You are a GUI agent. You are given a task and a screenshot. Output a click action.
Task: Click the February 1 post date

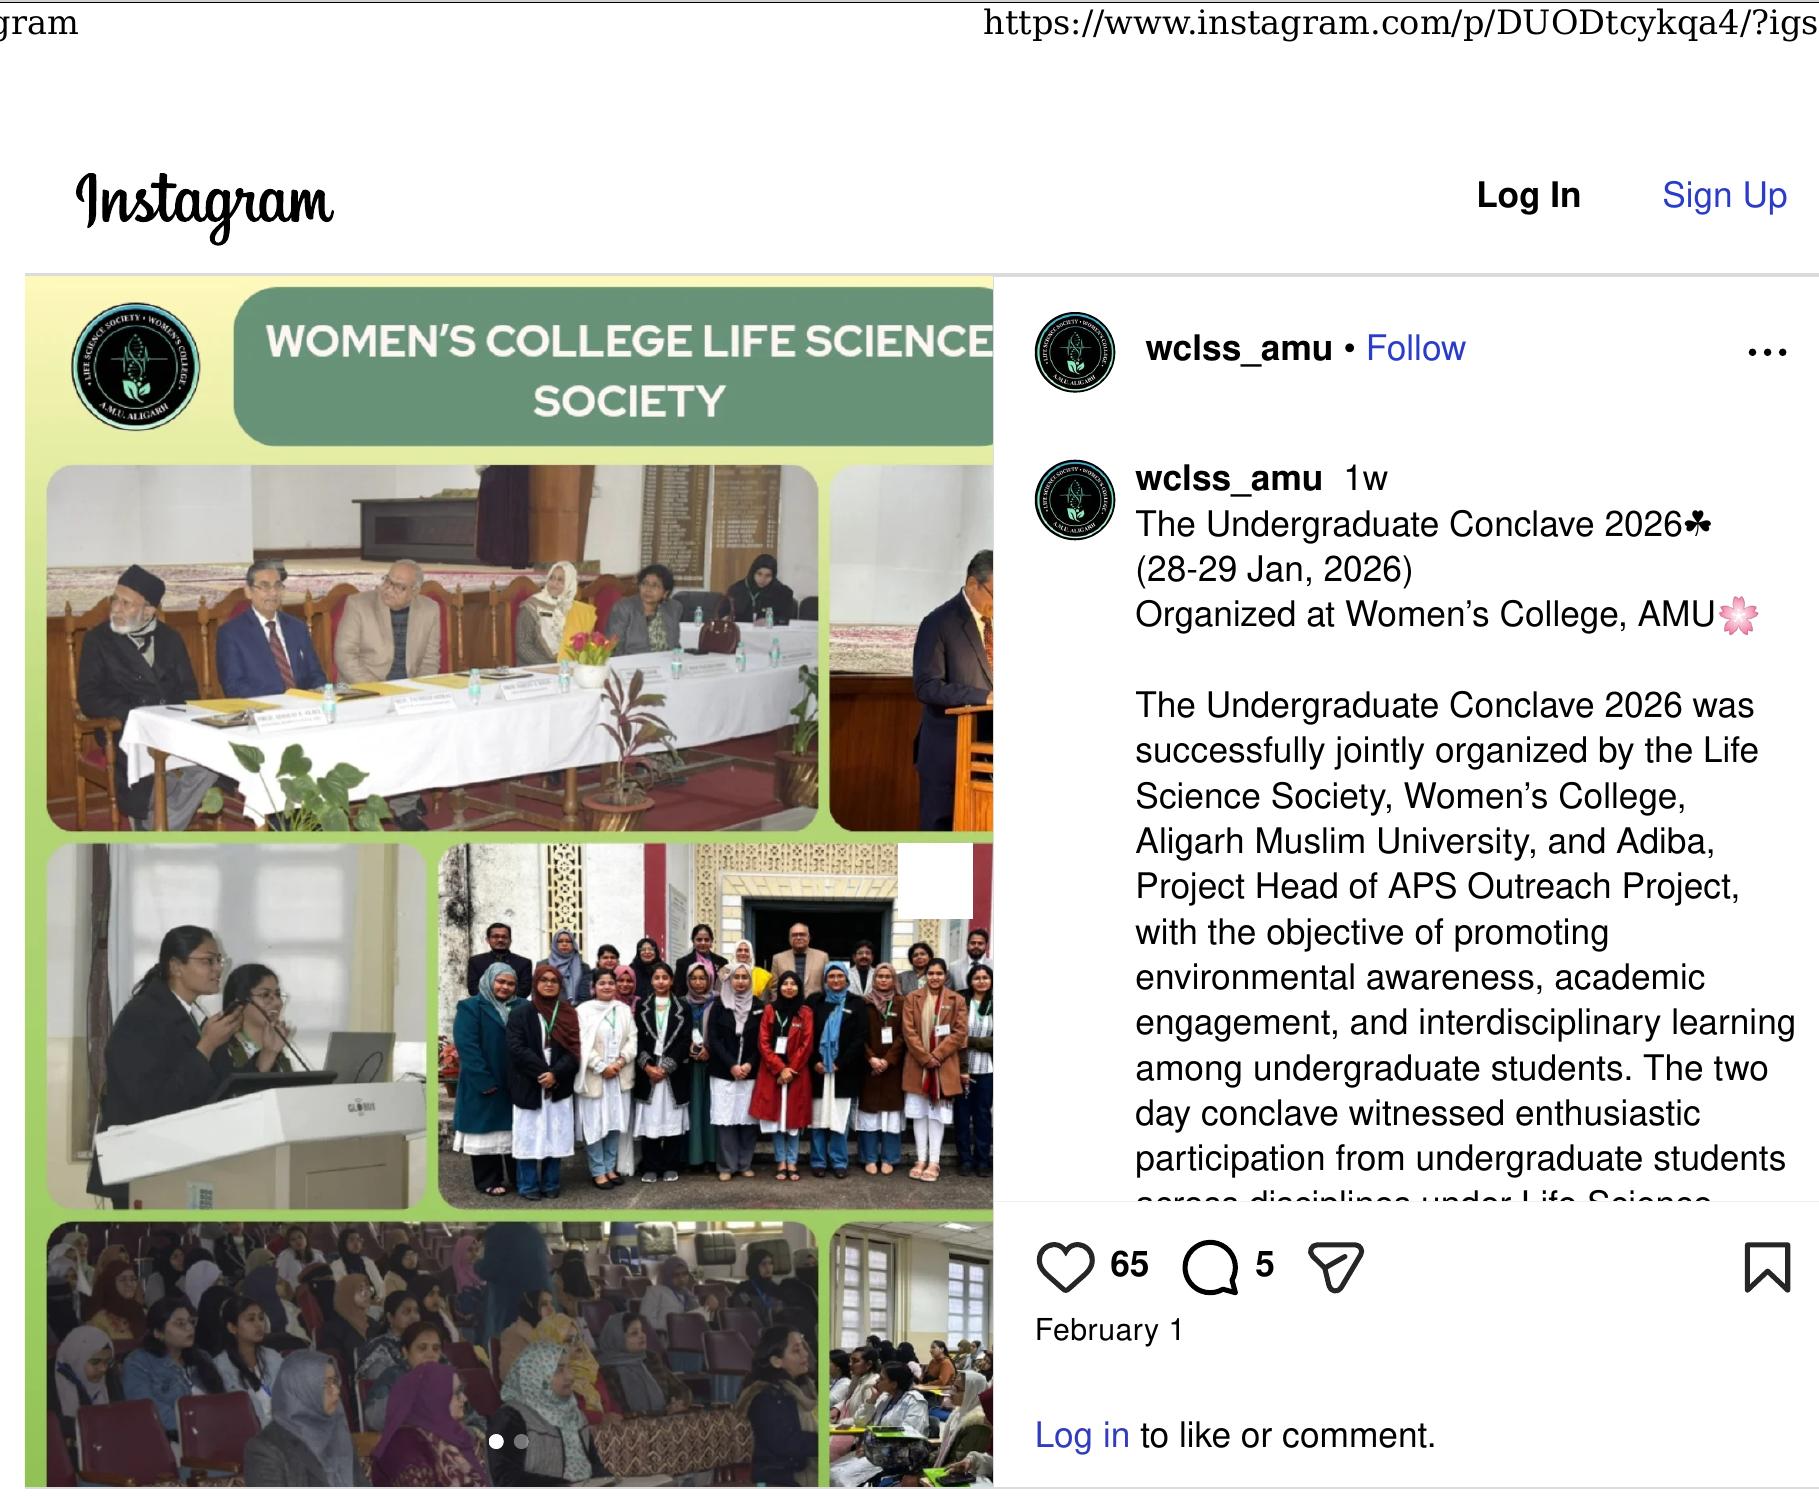pos(1109,1330)
